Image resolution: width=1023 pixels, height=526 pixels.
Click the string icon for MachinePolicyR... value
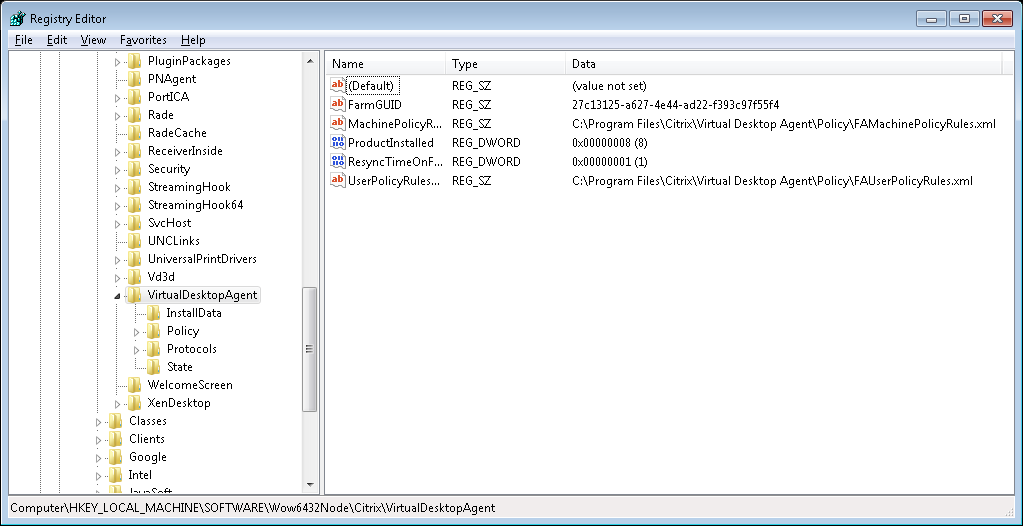click(x=337, y=123)
